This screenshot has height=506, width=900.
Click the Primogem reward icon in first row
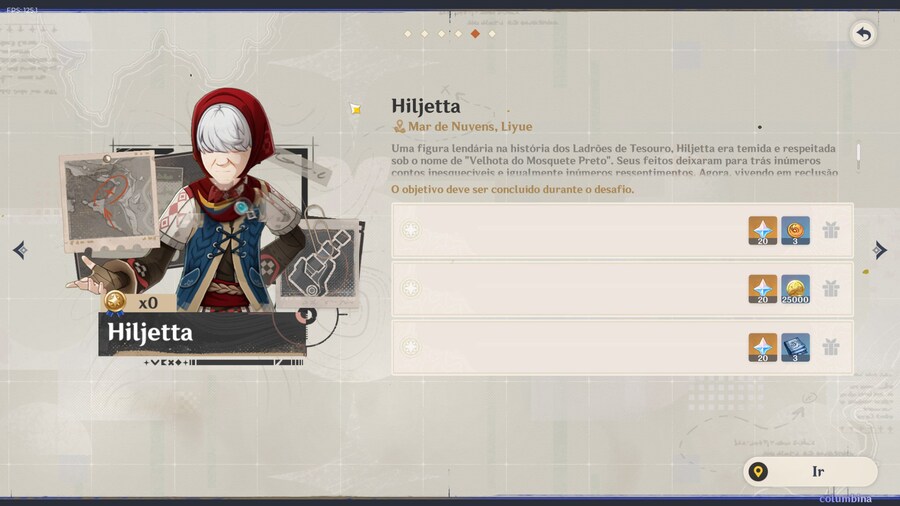point(763,231)
